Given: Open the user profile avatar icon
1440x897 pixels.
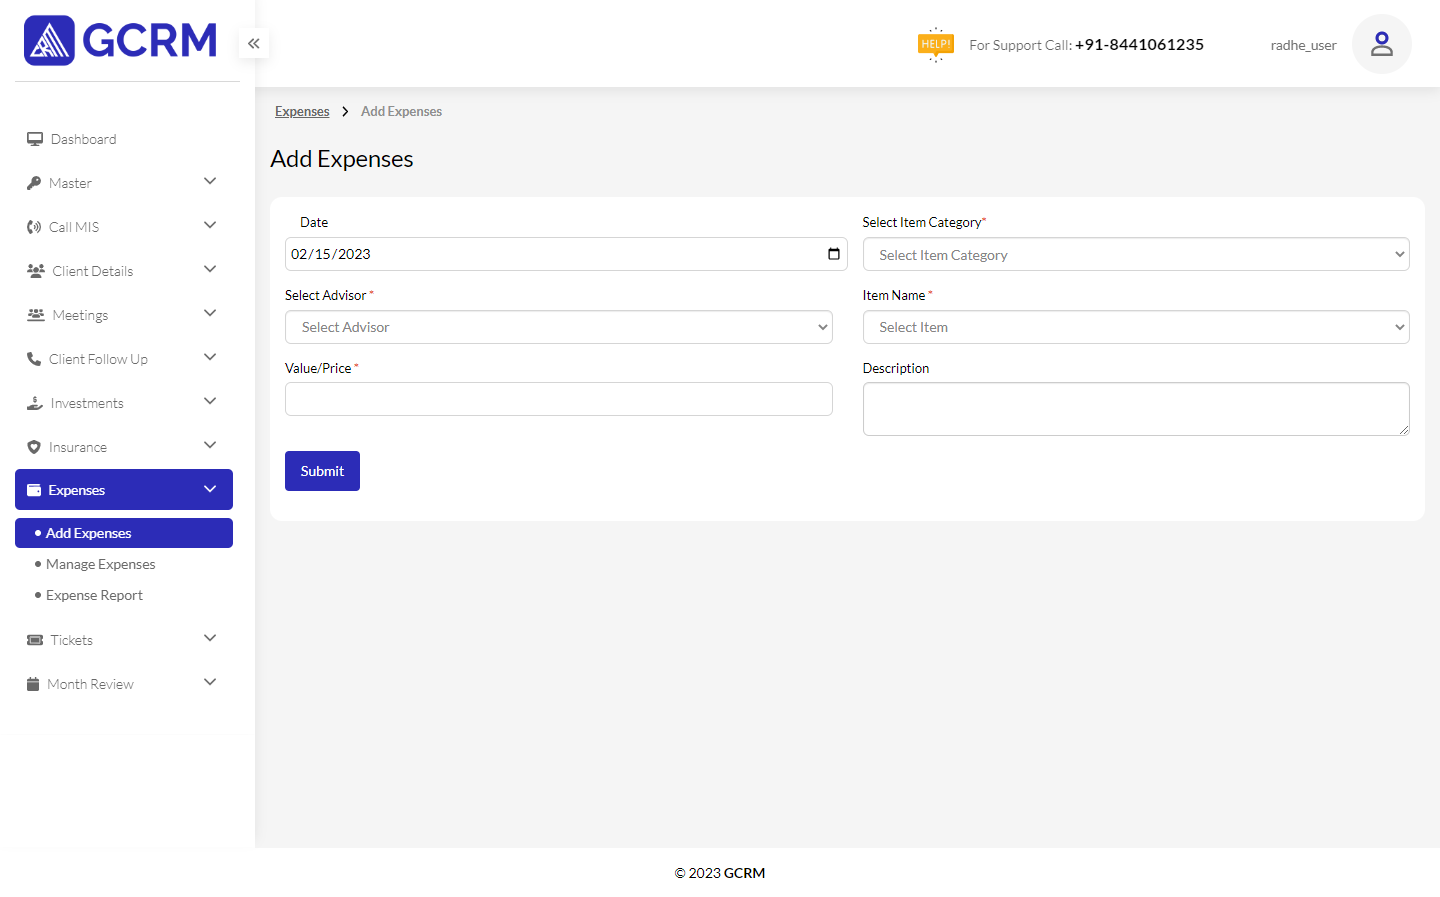Looking at the screenshot, I should coord(1381,44).
